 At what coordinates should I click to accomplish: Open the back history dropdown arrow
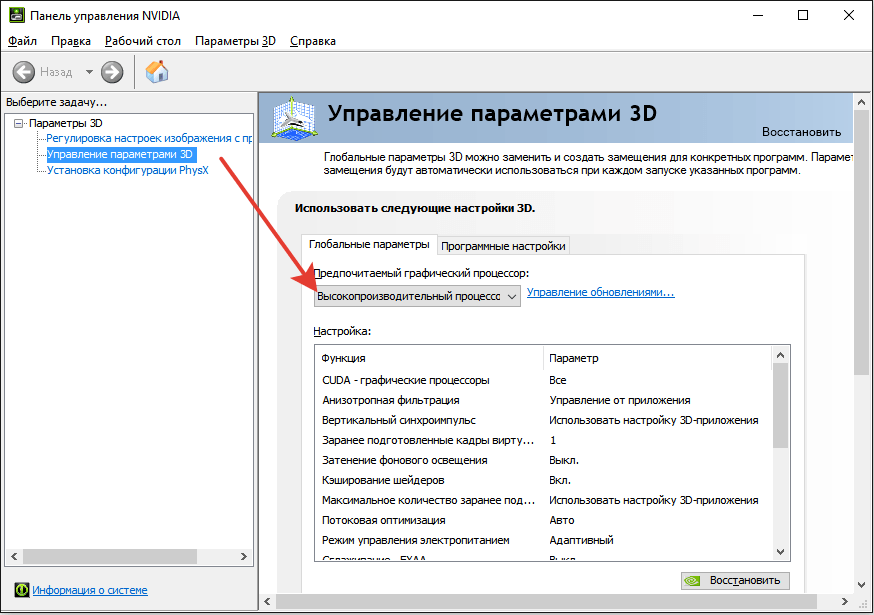point(89,72)
